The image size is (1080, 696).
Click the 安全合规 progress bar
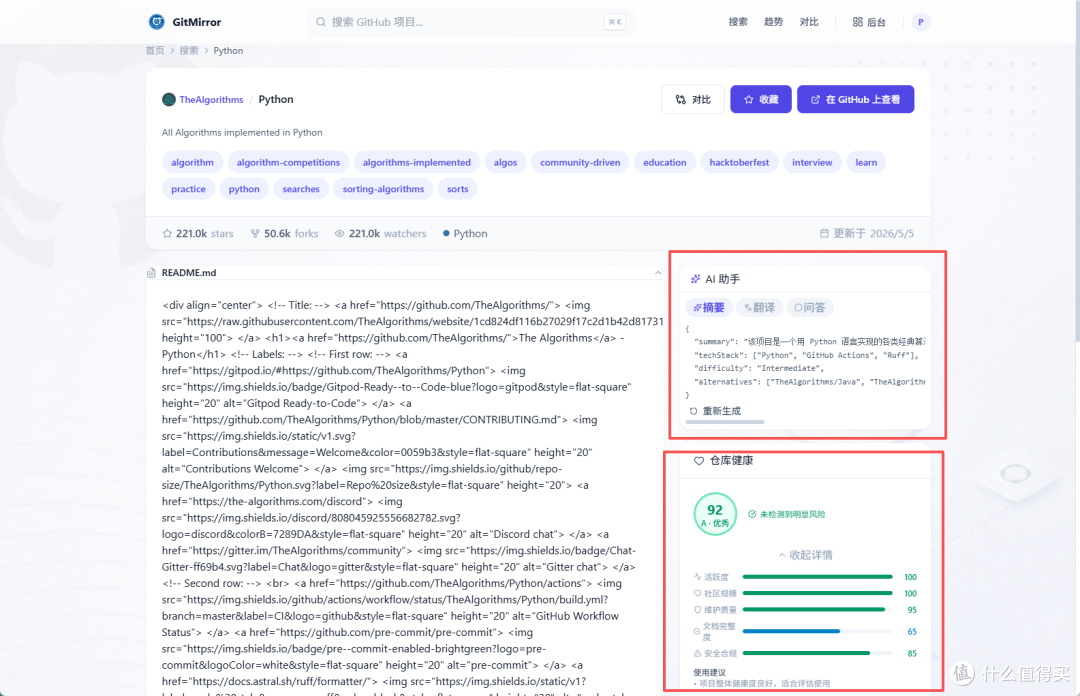[818, 653]
